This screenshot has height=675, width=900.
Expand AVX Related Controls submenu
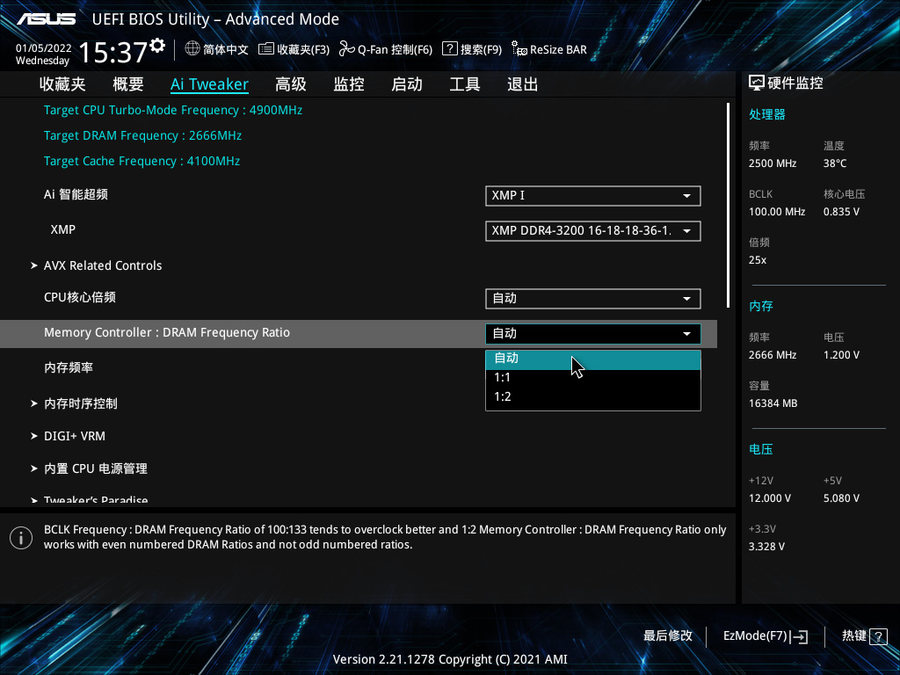pos(102,266)
